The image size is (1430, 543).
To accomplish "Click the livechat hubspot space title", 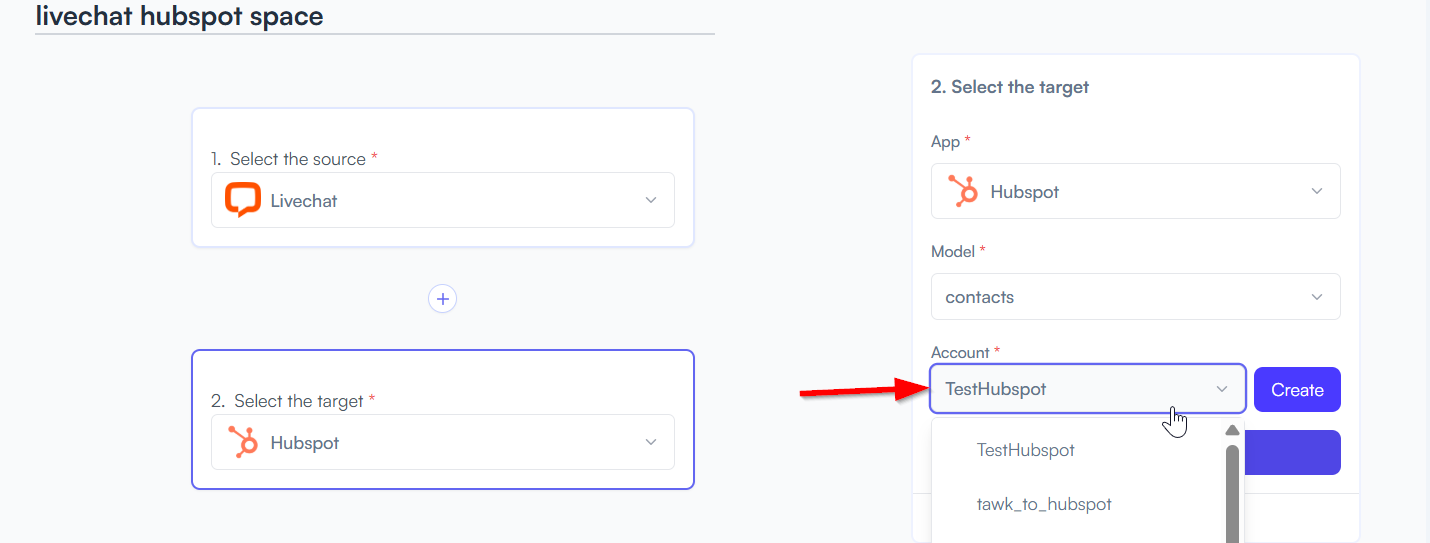I will 179,16.
